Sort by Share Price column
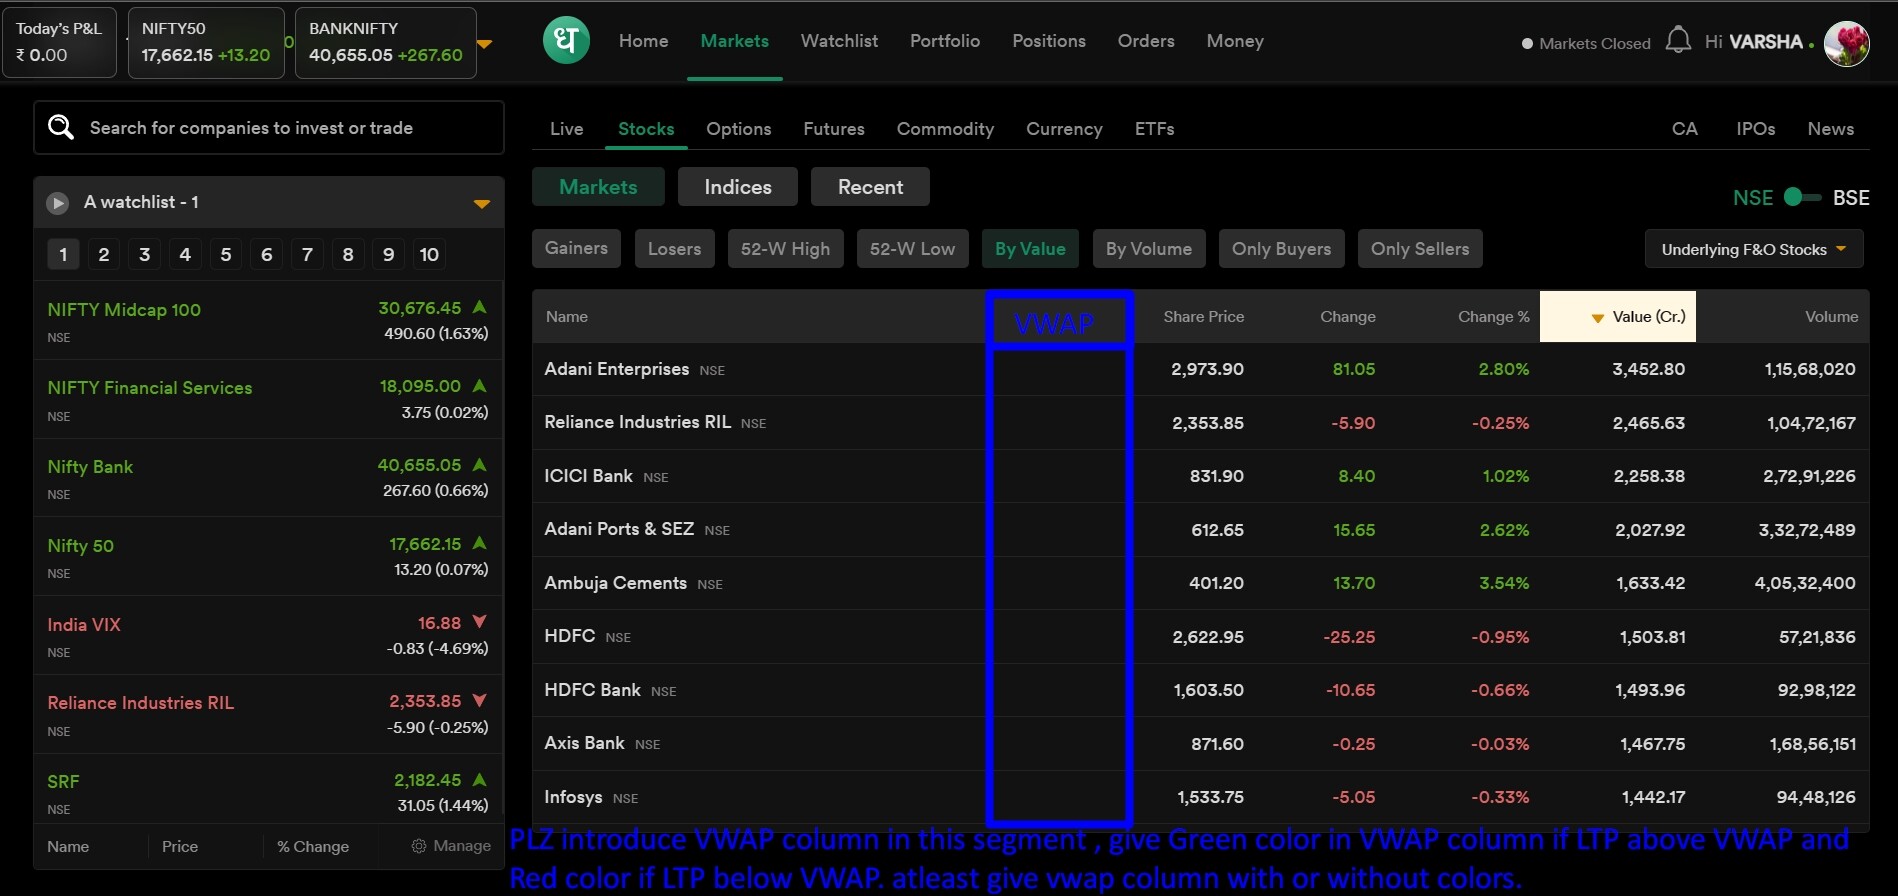 (1204, 317)
